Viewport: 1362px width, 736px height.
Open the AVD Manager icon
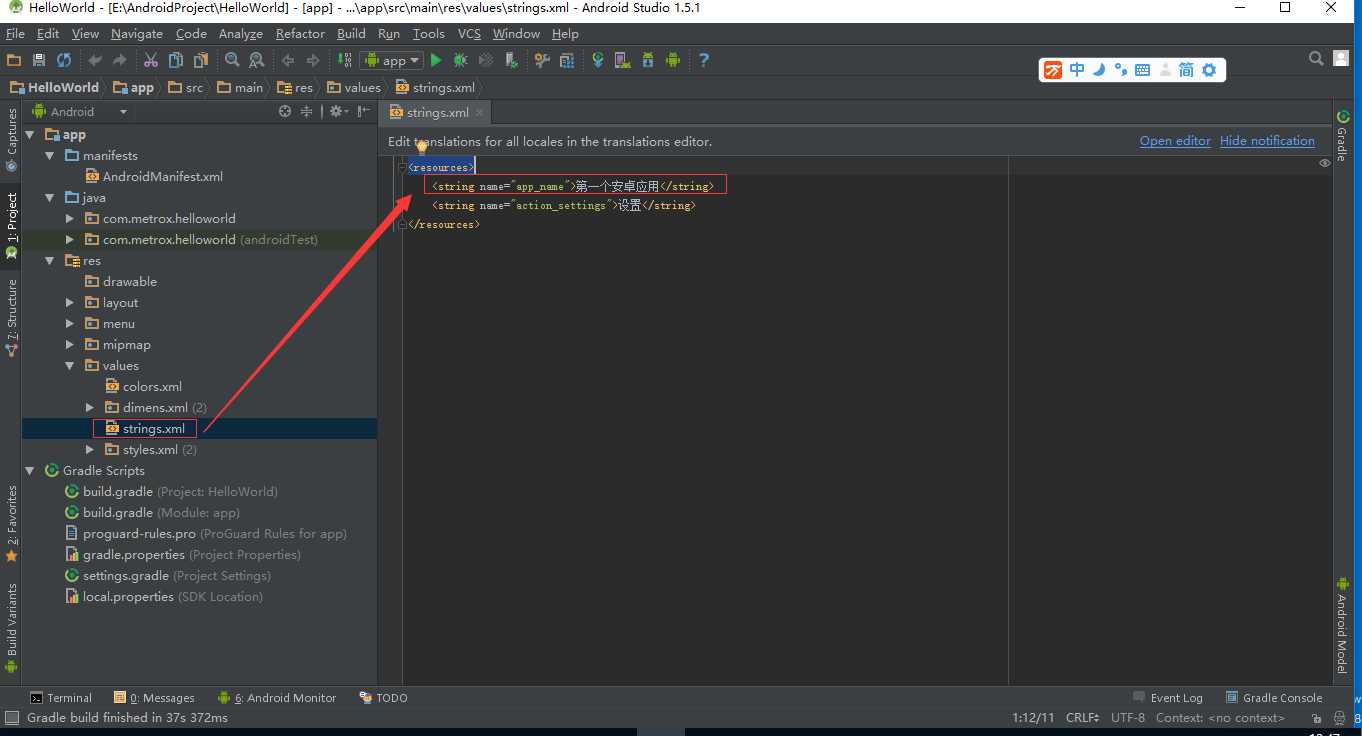623,60
